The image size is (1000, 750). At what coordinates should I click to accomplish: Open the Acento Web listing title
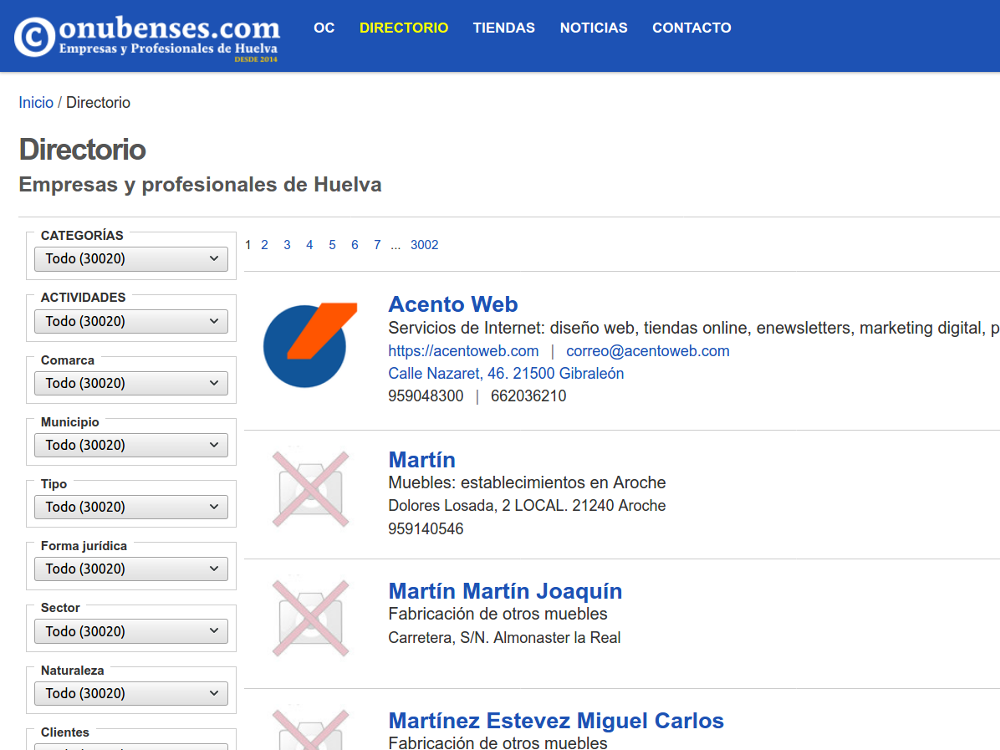[x=453, y=304]
